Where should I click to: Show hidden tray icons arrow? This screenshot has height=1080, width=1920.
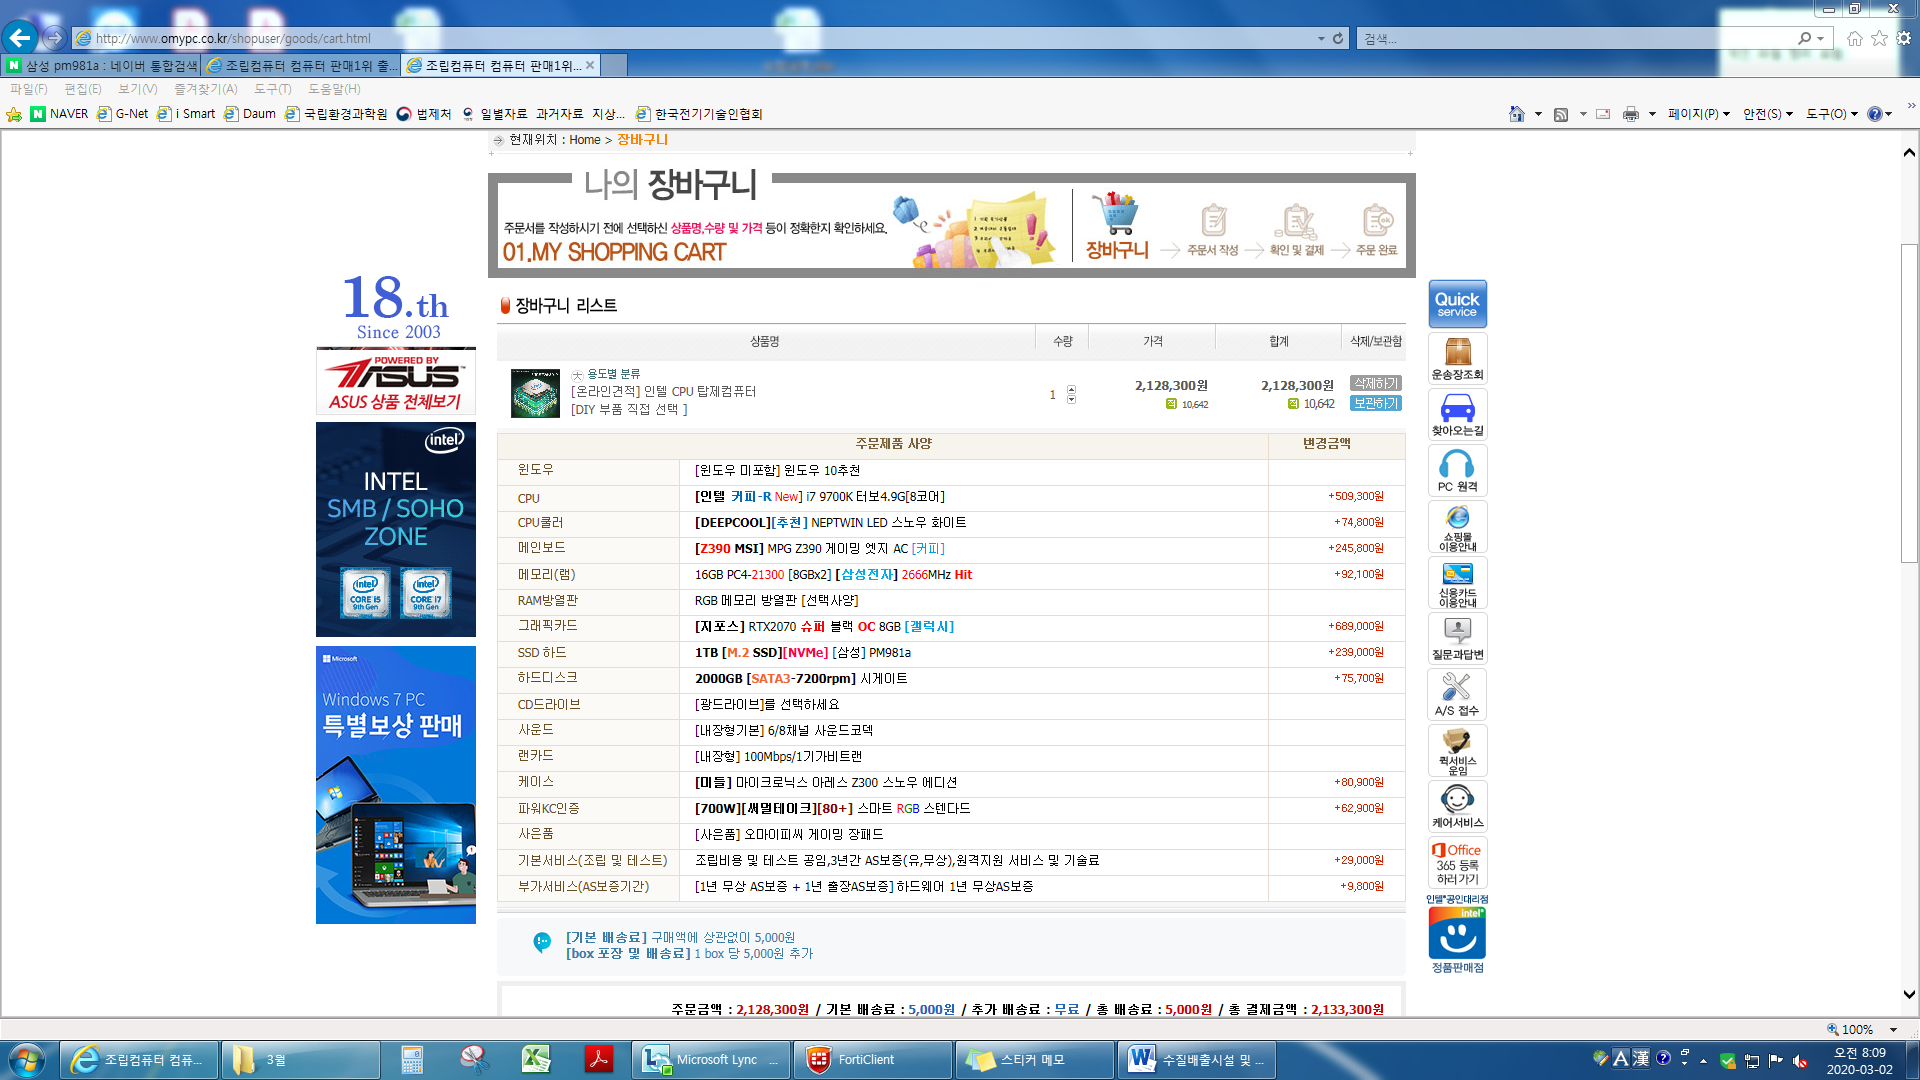(1703, 1061)
